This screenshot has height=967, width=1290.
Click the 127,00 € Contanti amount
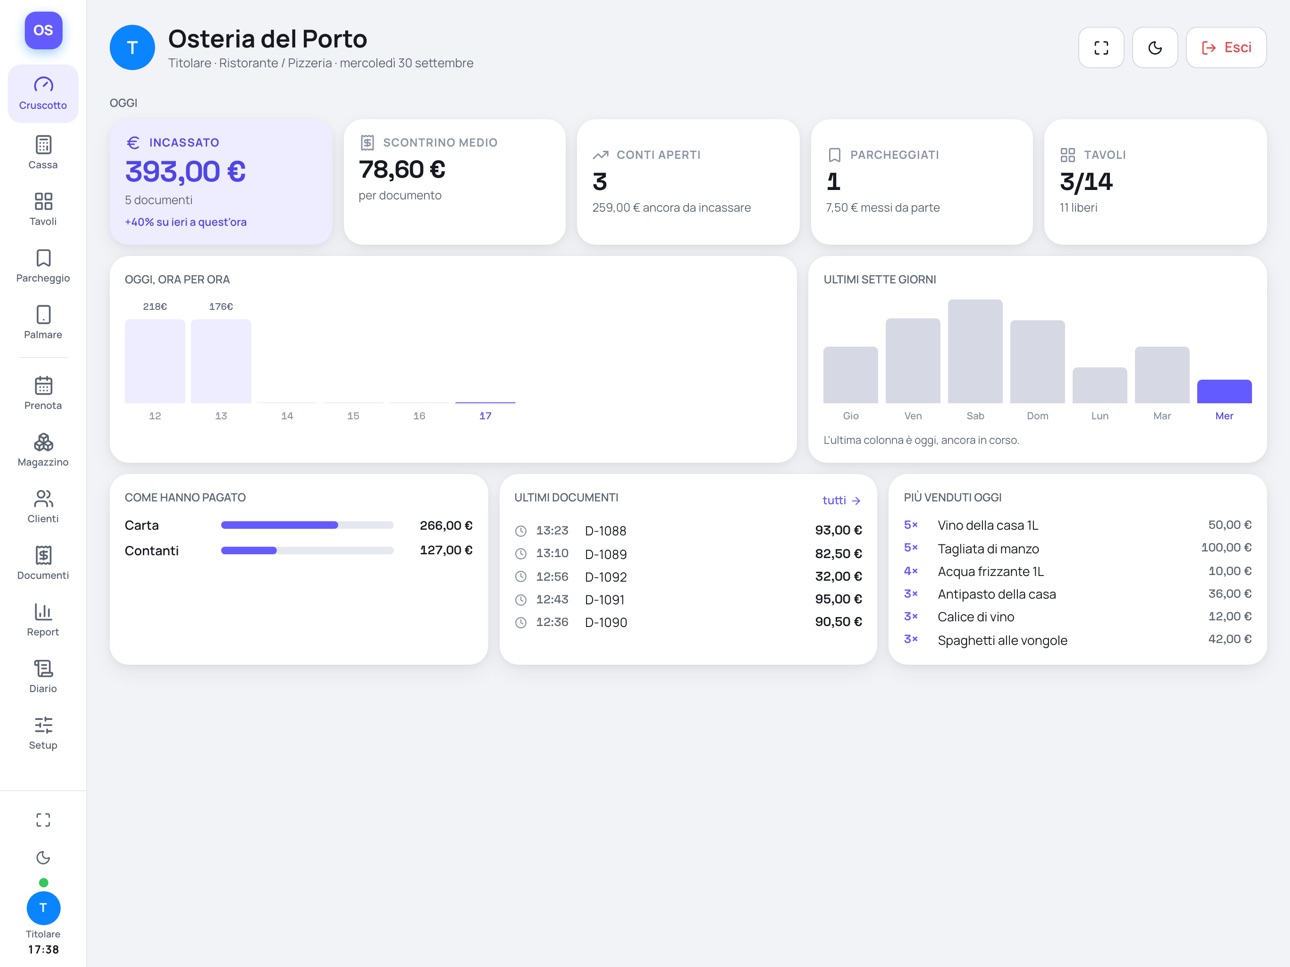click(446, 550)
